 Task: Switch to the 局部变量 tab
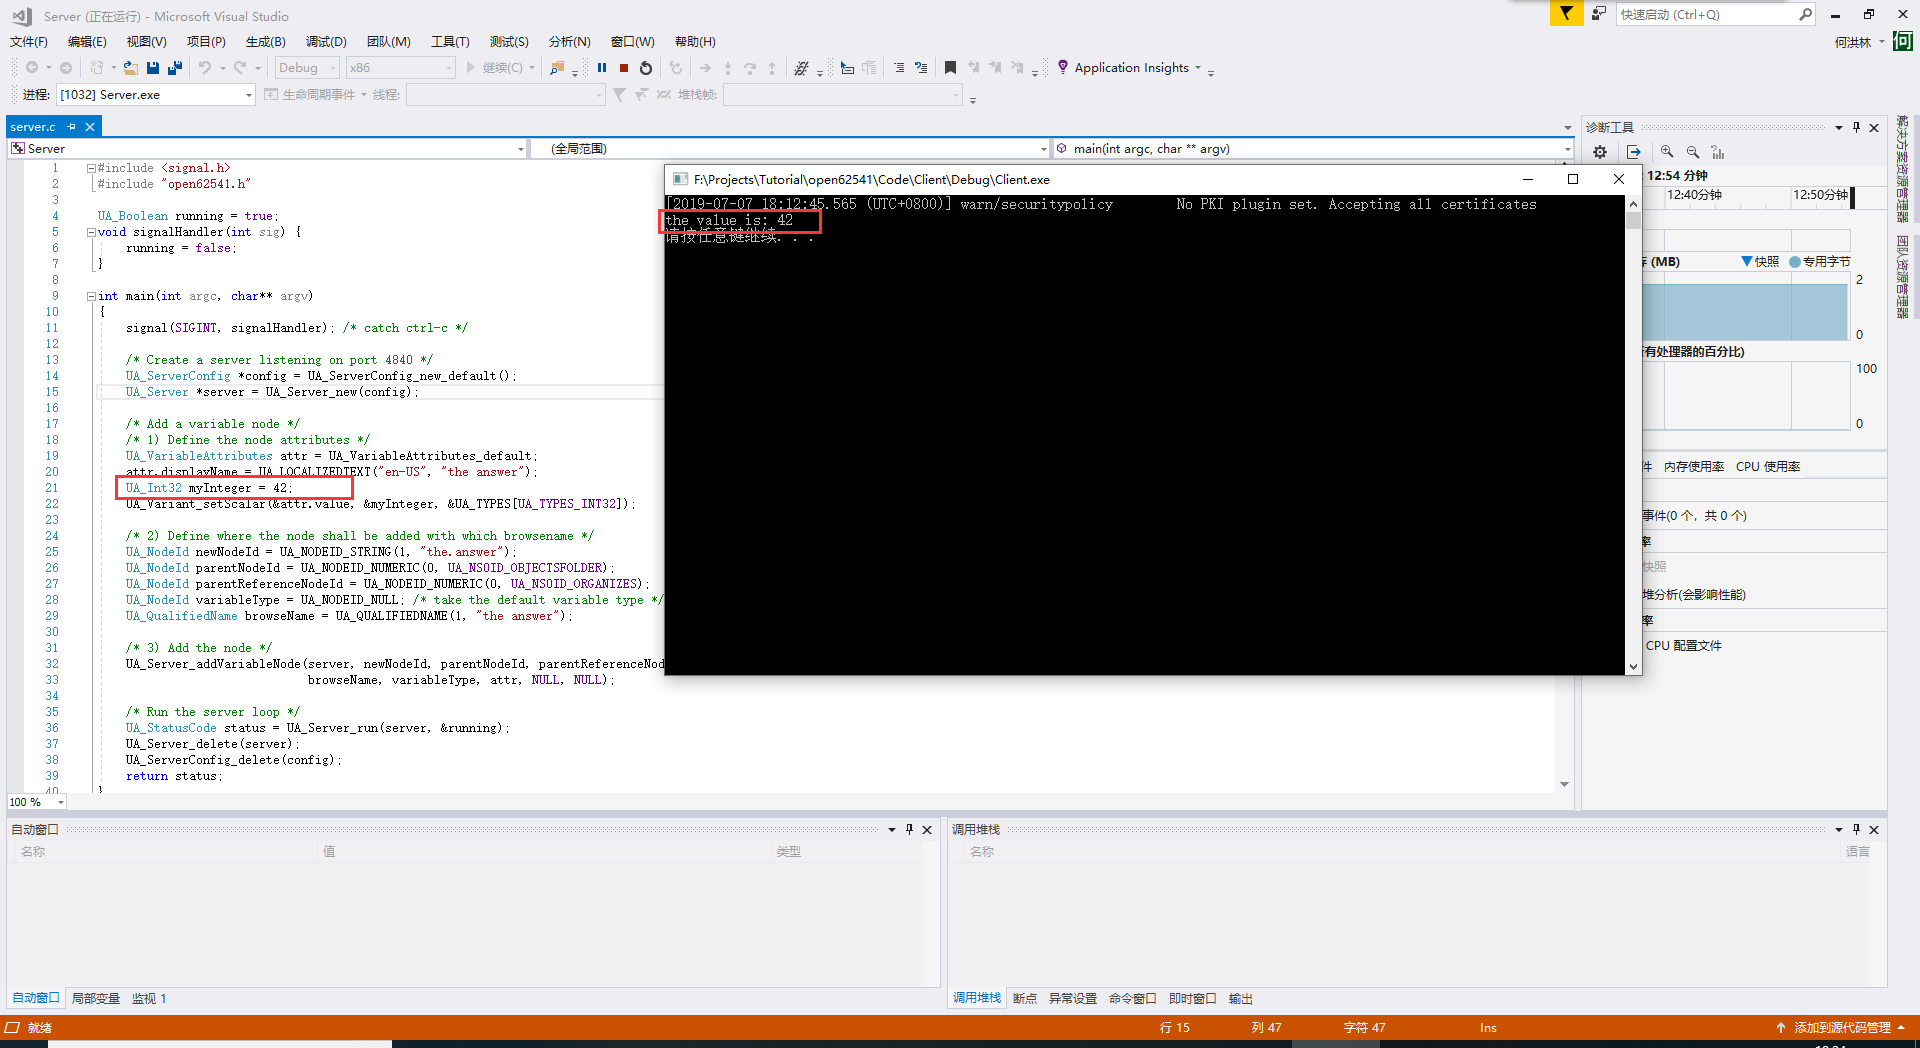[x=96, y=998]
